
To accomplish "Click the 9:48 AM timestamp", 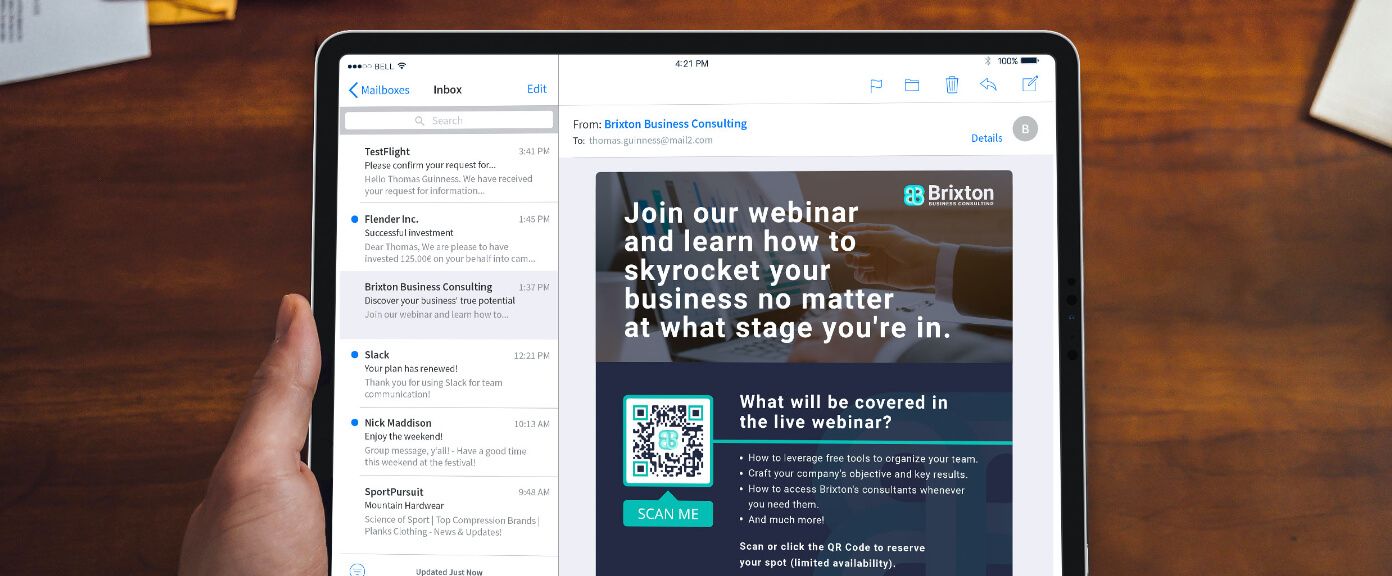I will click(x=534, y=493).
